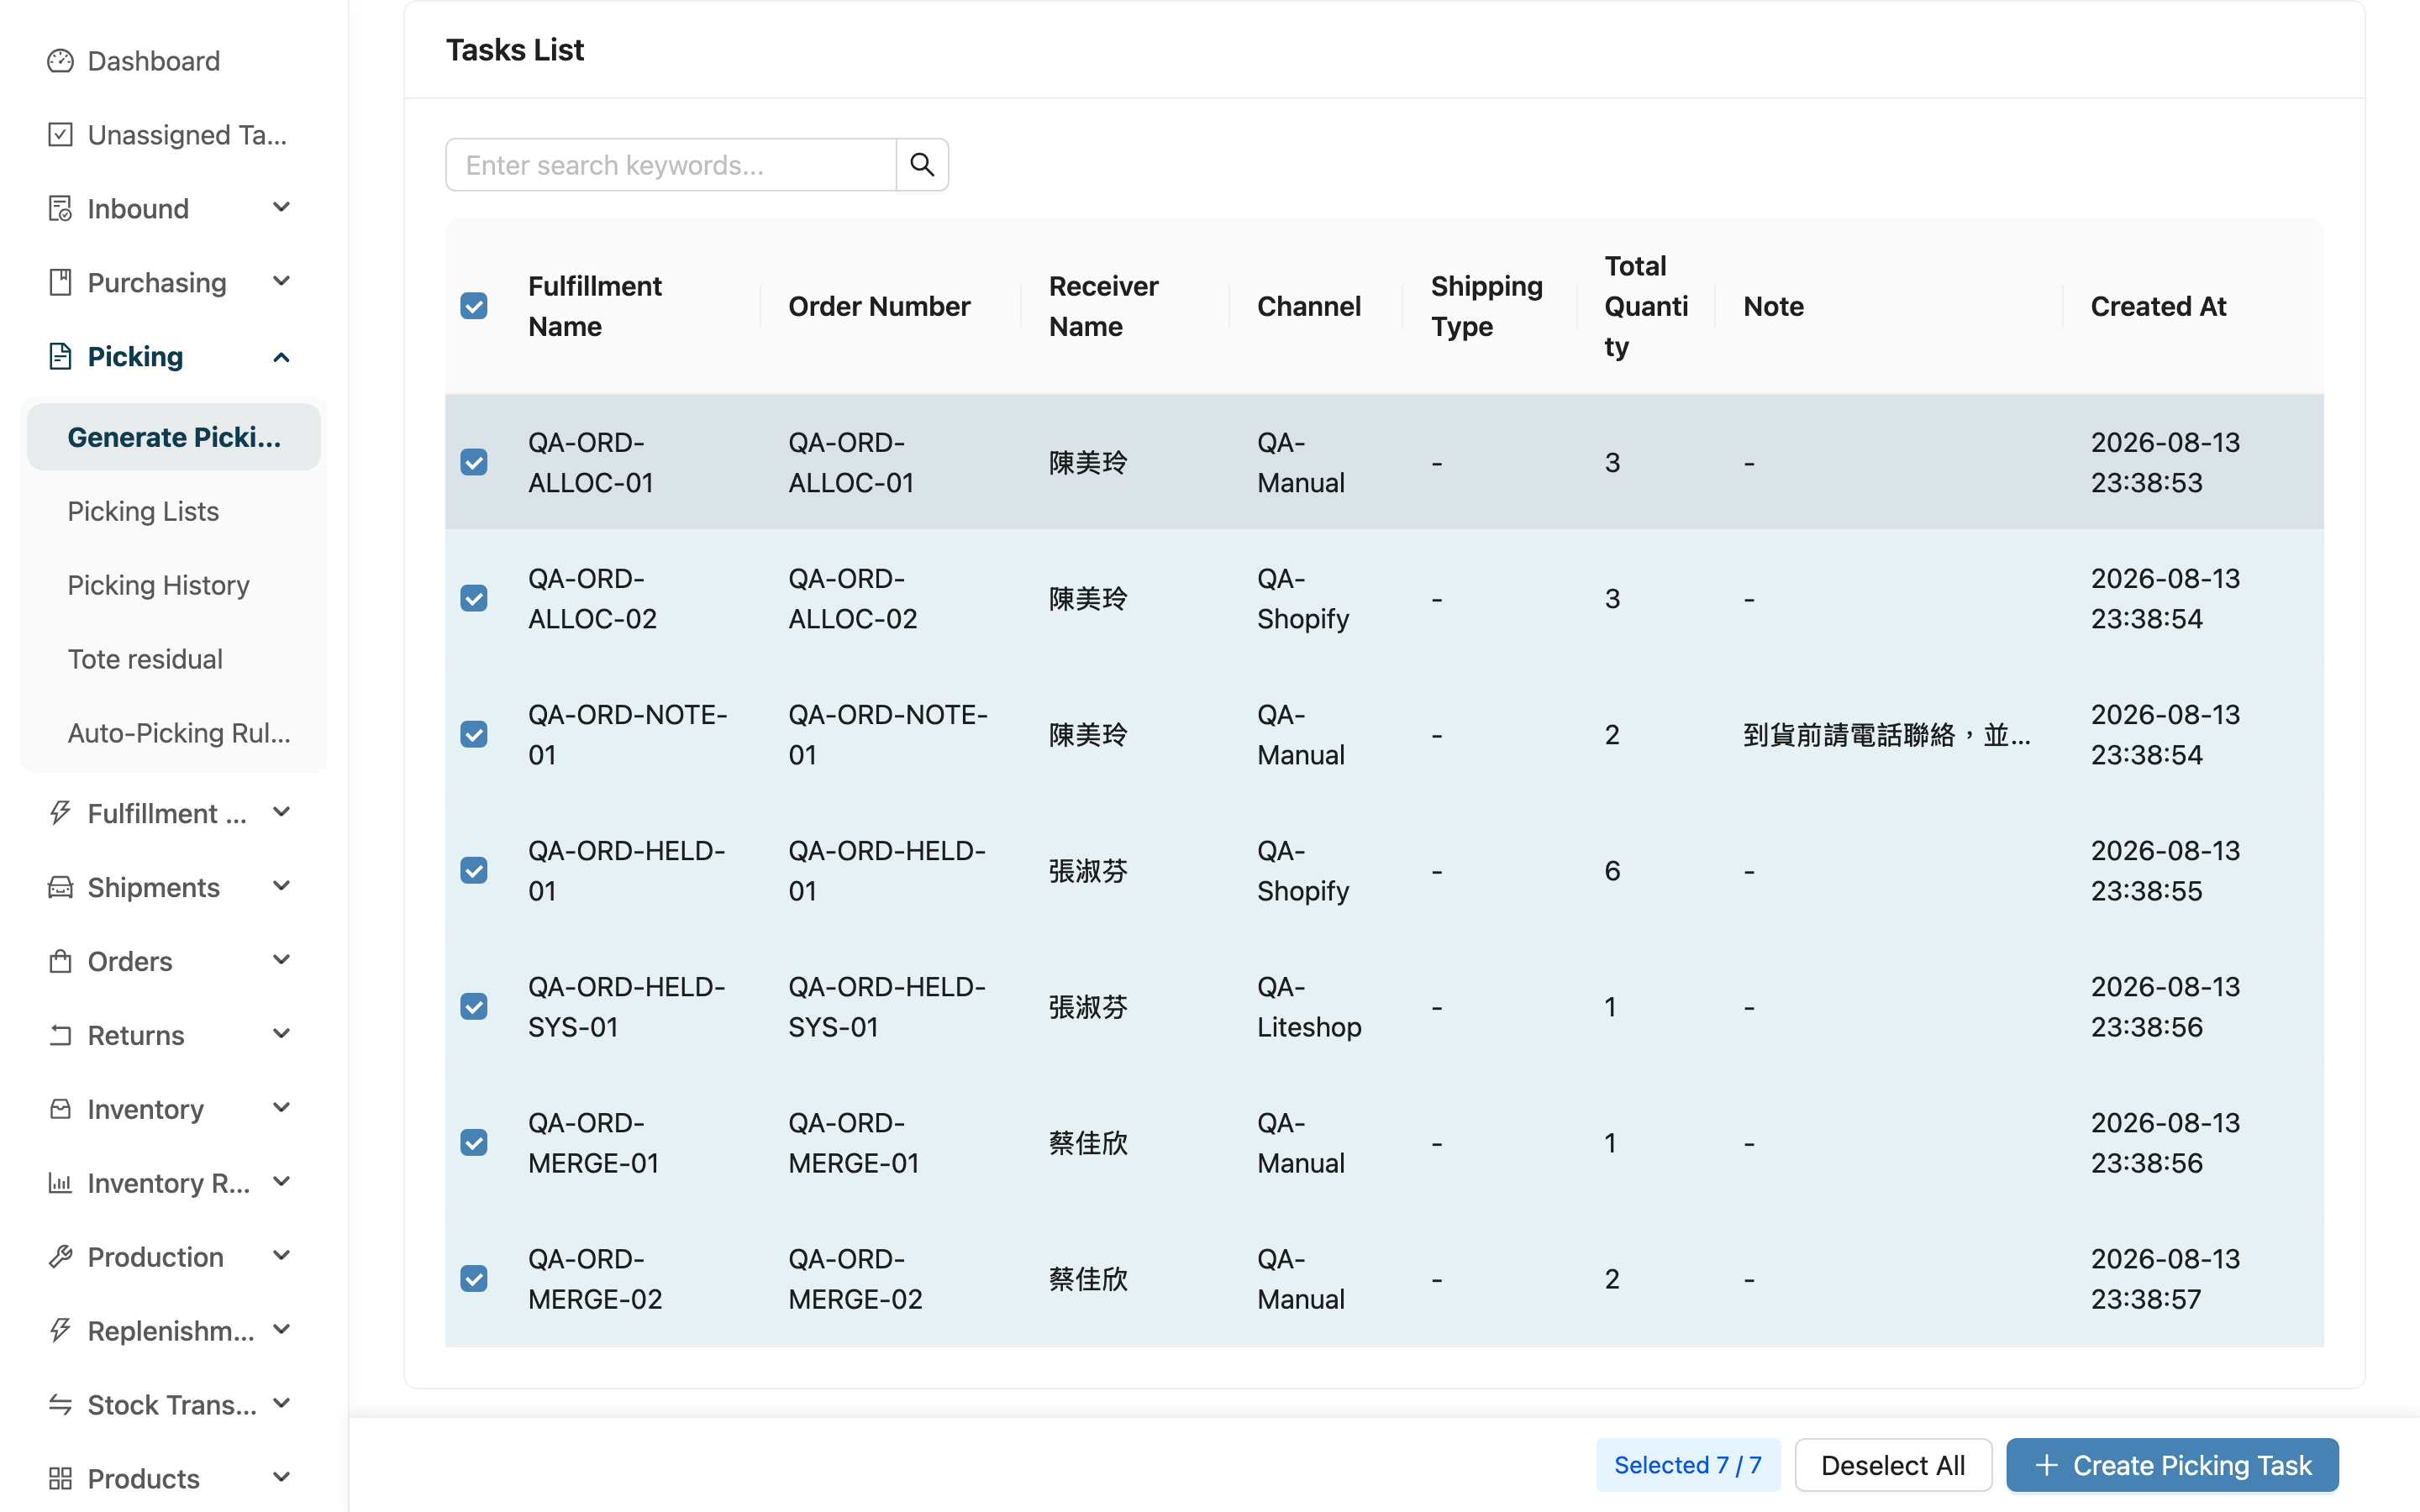Collapse the Picking menu chevron

(282, 357)
